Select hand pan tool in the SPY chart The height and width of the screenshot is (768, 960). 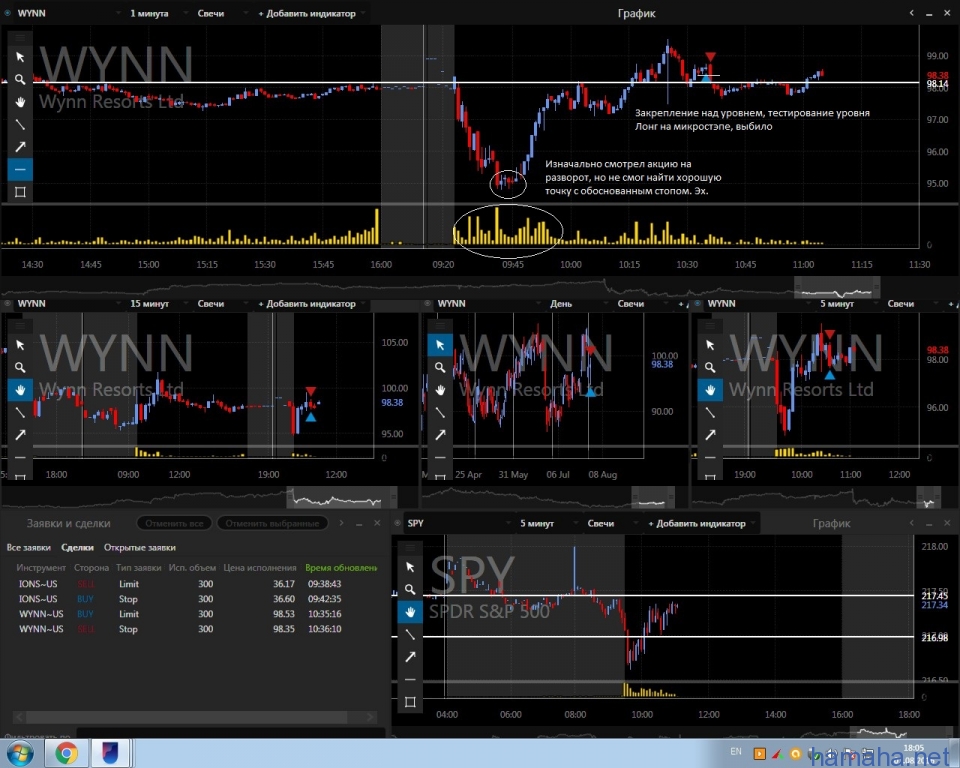pos(410,612)
